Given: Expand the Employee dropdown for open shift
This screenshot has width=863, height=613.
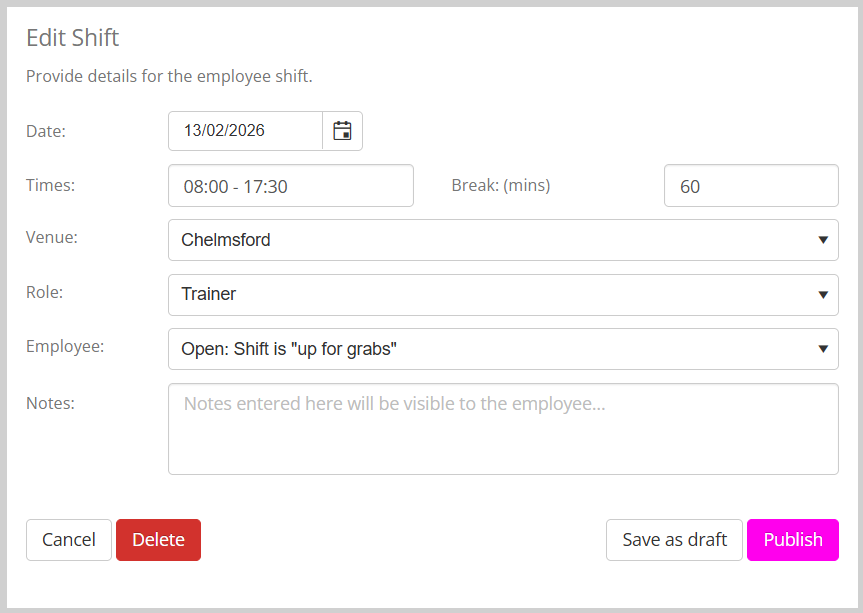Looking at the screenshot, I should coord(502,349).
